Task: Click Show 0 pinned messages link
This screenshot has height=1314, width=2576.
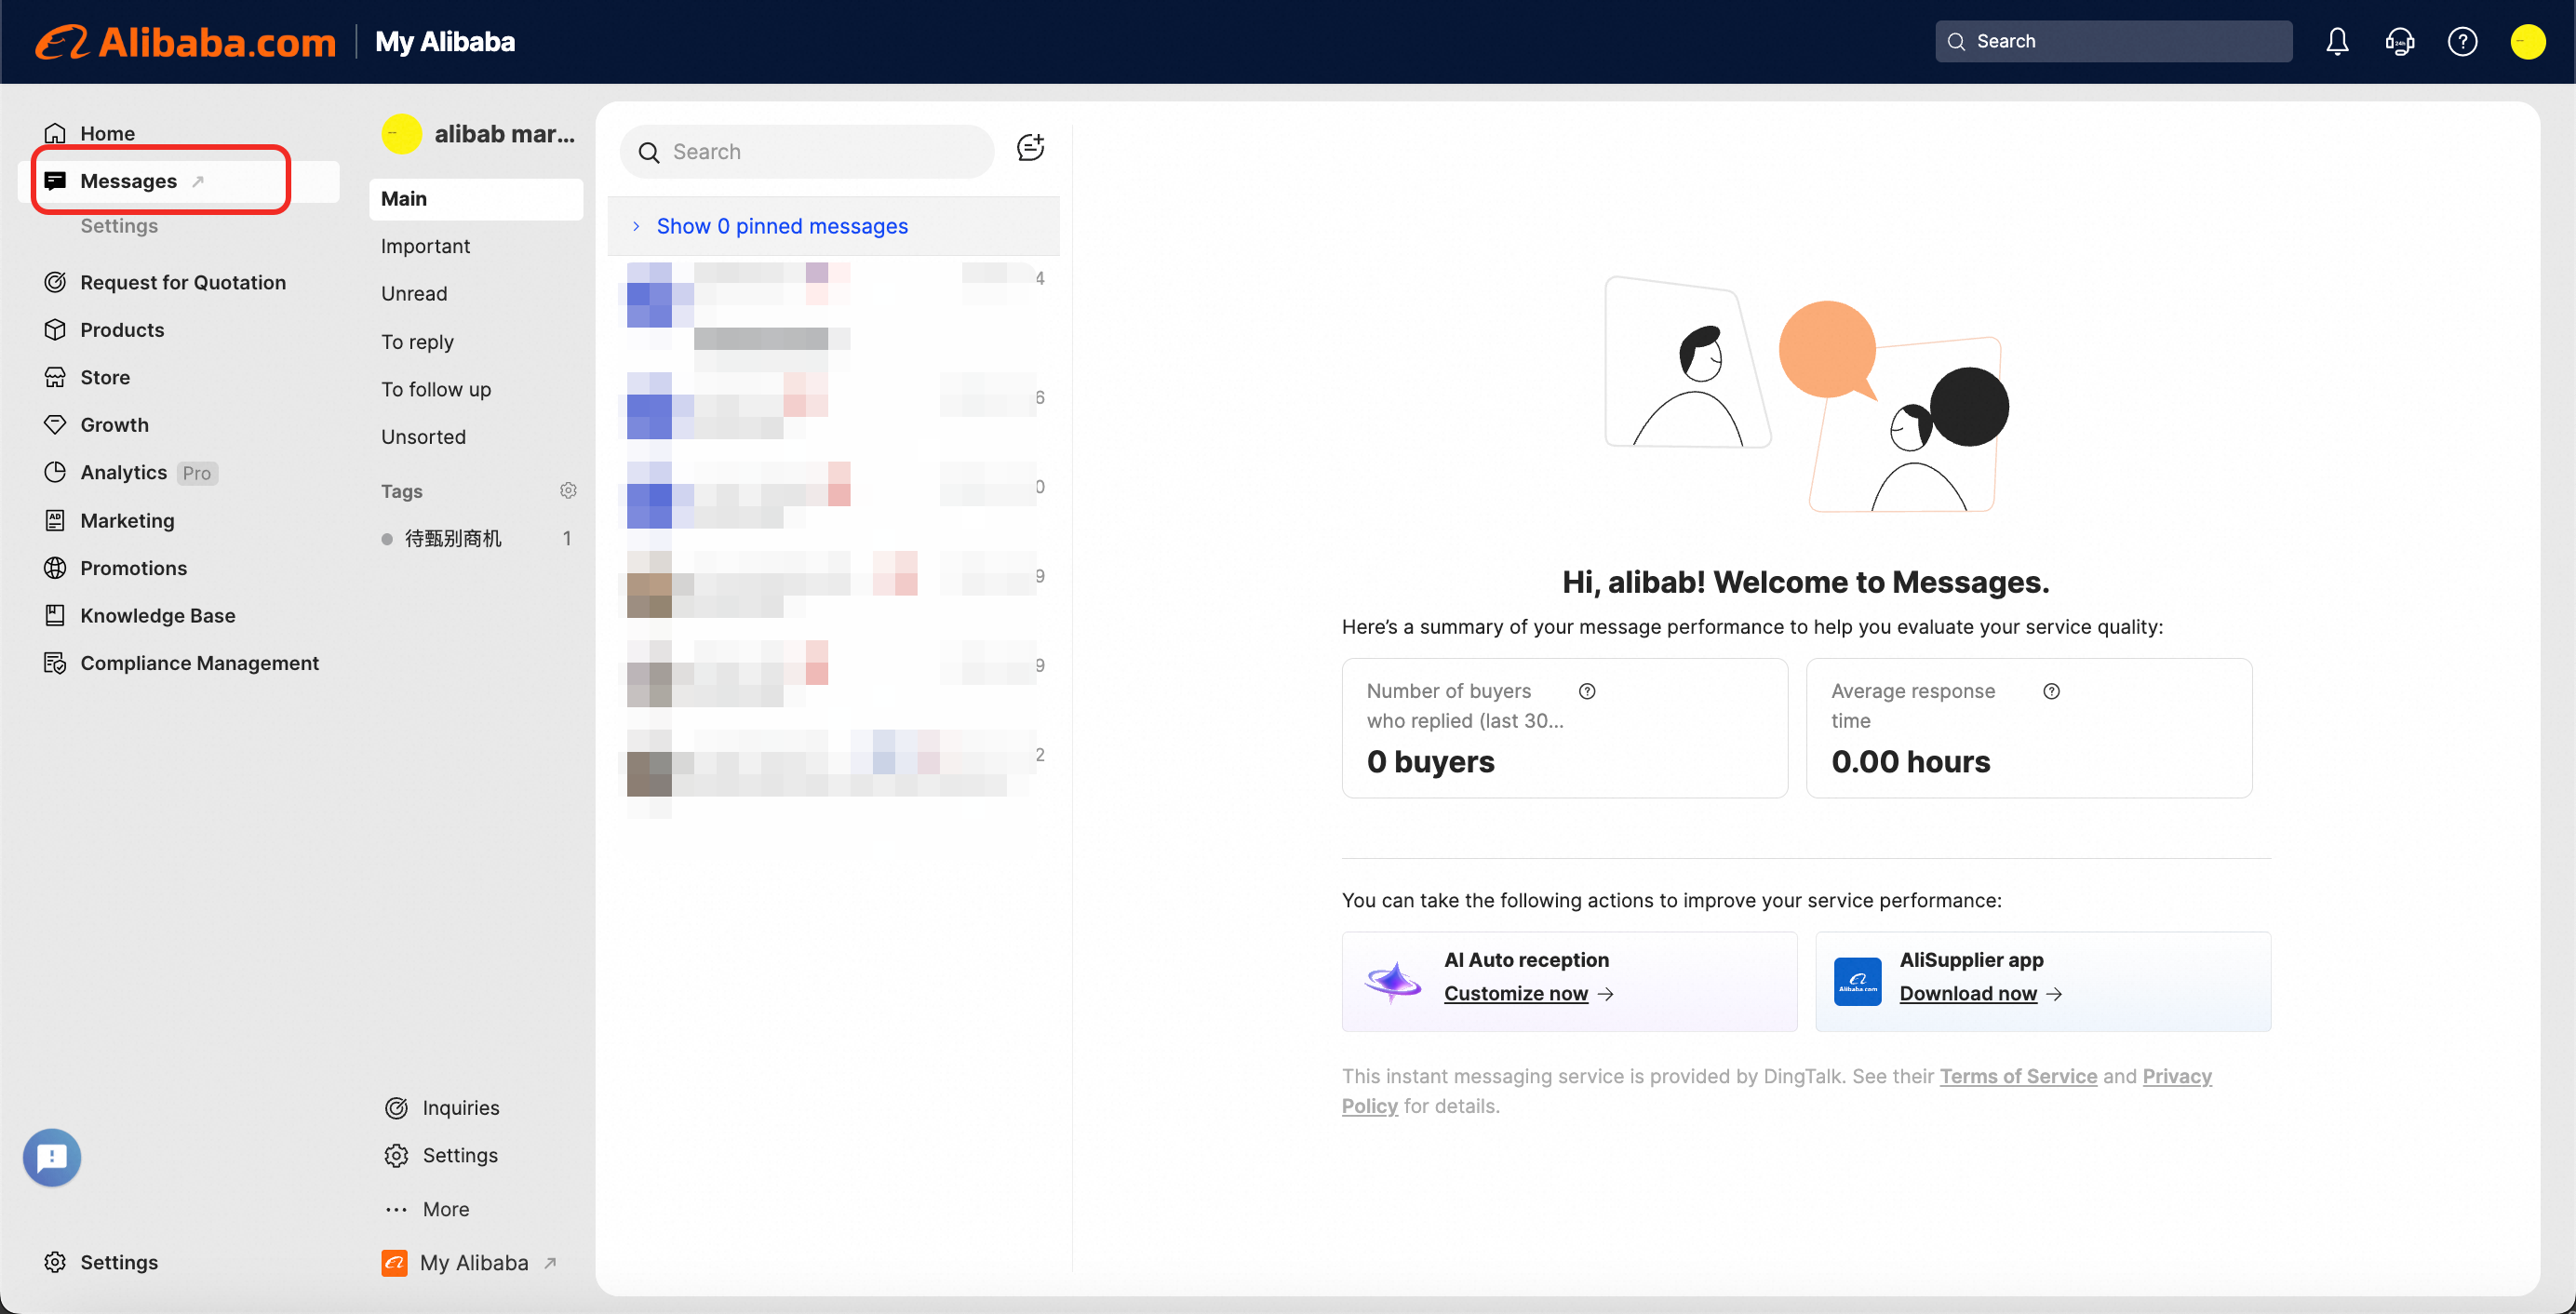Action: 782,226
